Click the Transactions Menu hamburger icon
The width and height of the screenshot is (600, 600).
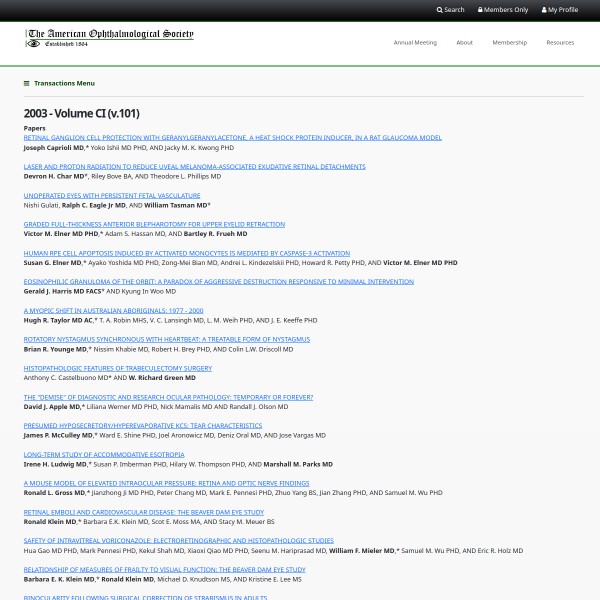click(27, 83)
